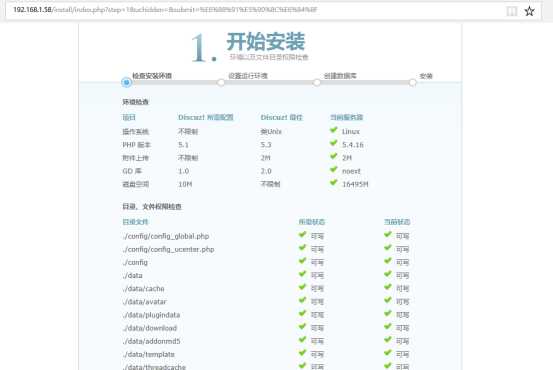Click the green check in 附件上传 row
553x370 pixels.
[334, 156]
